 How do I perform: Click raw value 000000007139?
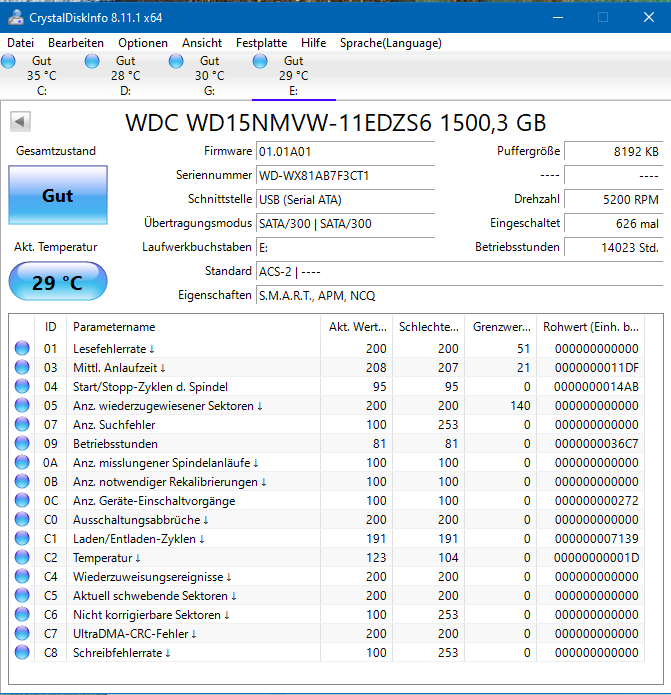(x=597, y=539)
